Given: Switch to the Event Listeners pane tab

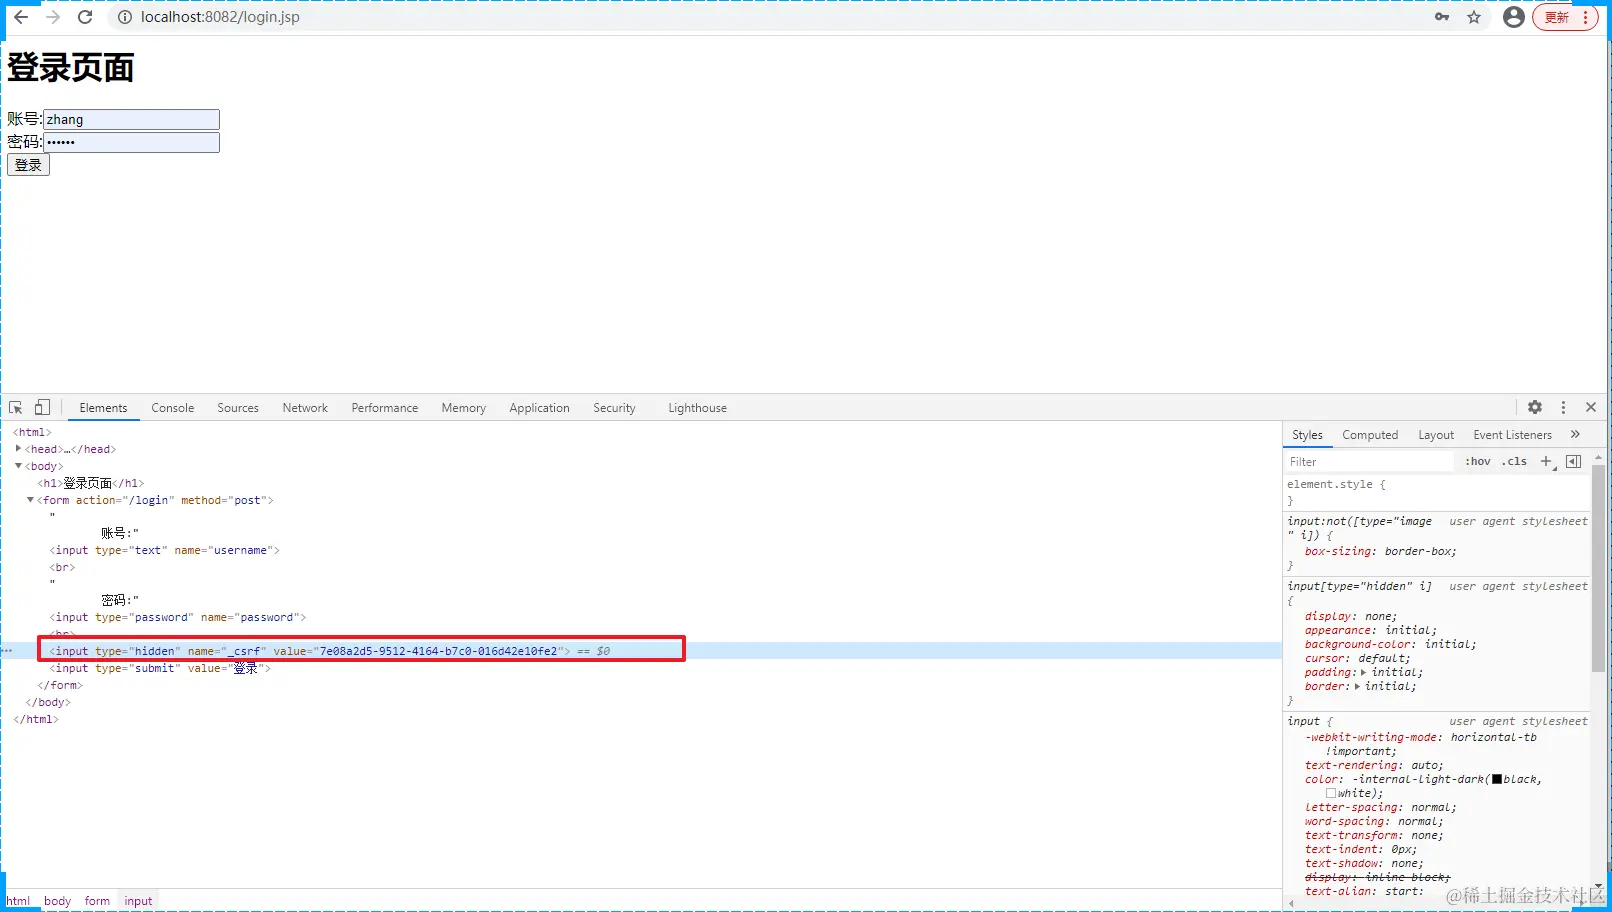Looking at the screenshot, I should 1512,435.
